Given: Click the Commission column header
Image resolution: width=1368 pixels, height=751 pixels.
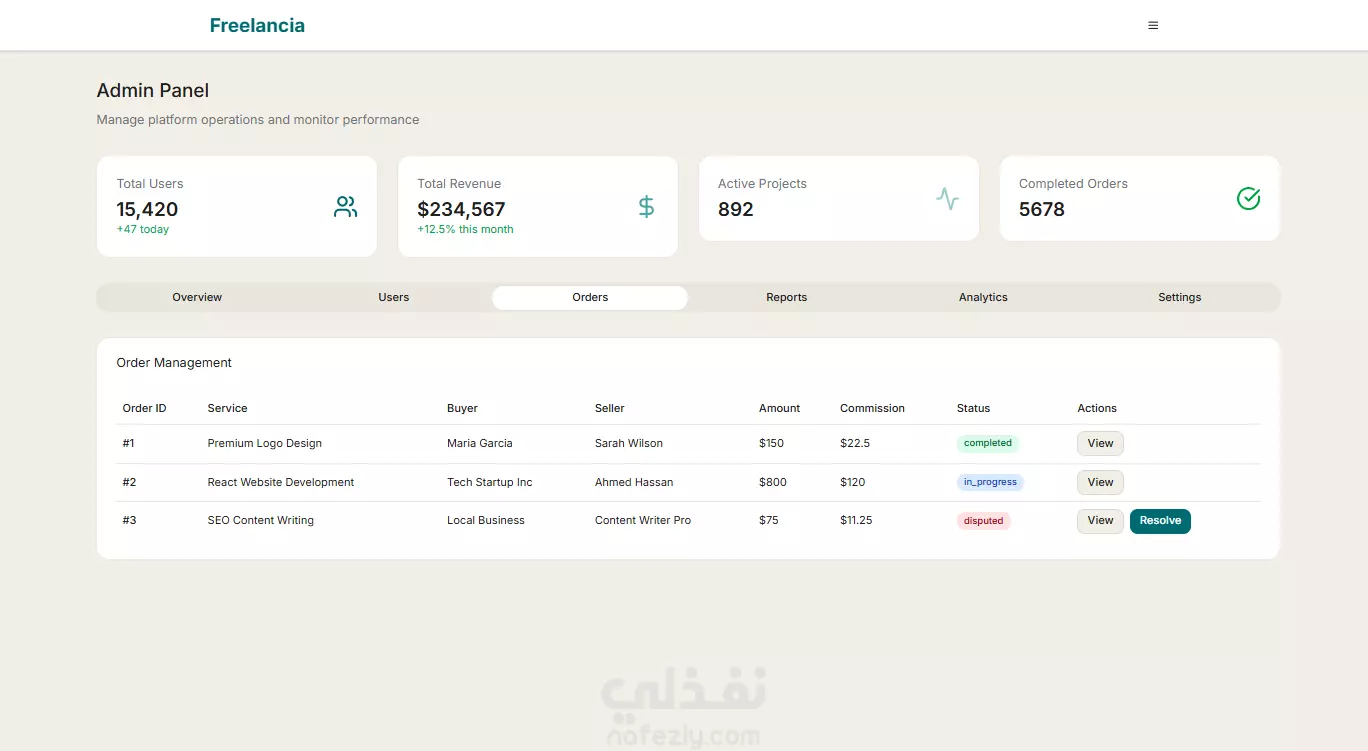Looking at the screenshot, I should (872, 408).
